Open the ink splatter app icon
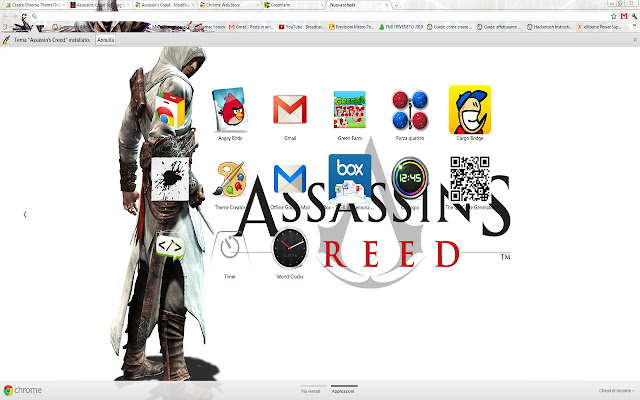 click(170, 179)
